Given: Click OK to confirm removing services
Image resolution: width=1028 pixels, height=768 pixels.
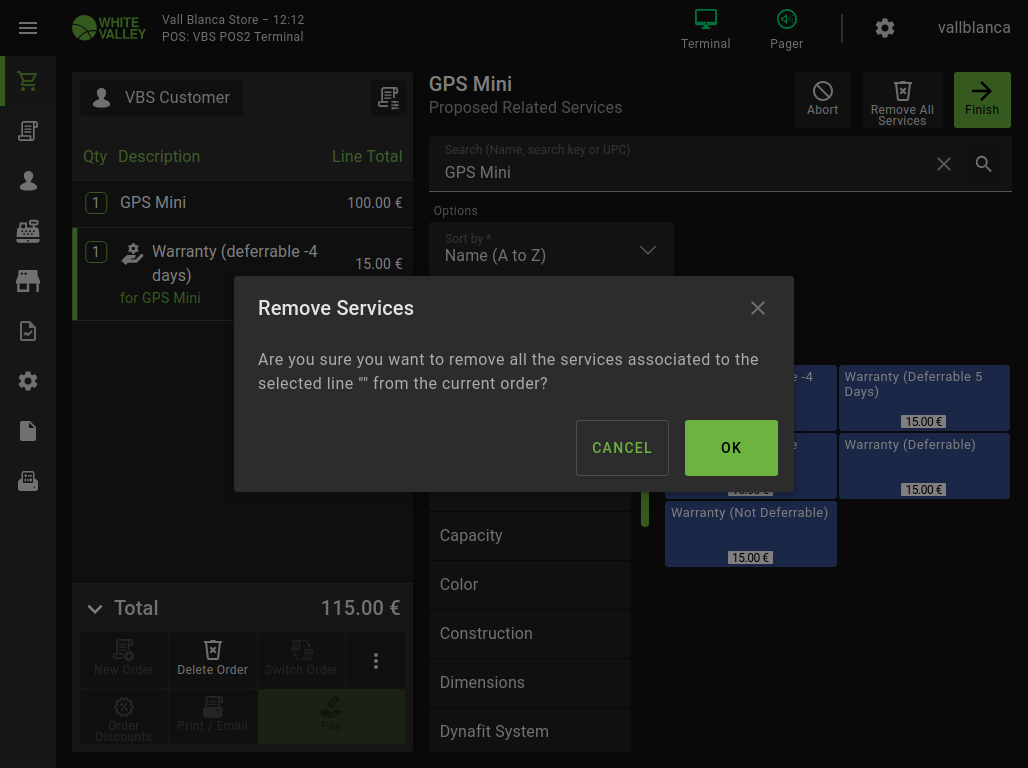Looking at the screenshot, I should click(731, 448).
